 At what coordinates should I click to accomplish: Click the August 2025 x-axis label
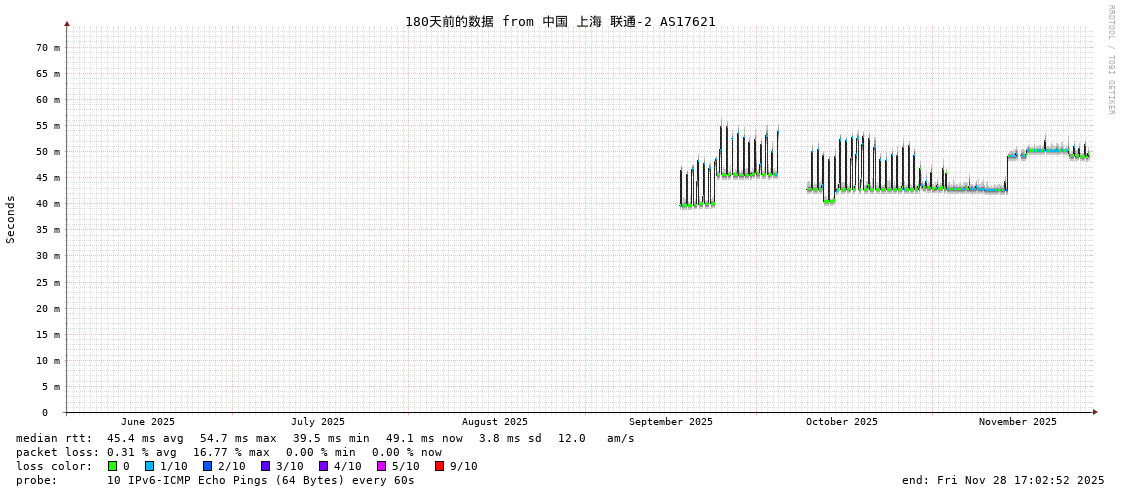(x=495, y=422)
